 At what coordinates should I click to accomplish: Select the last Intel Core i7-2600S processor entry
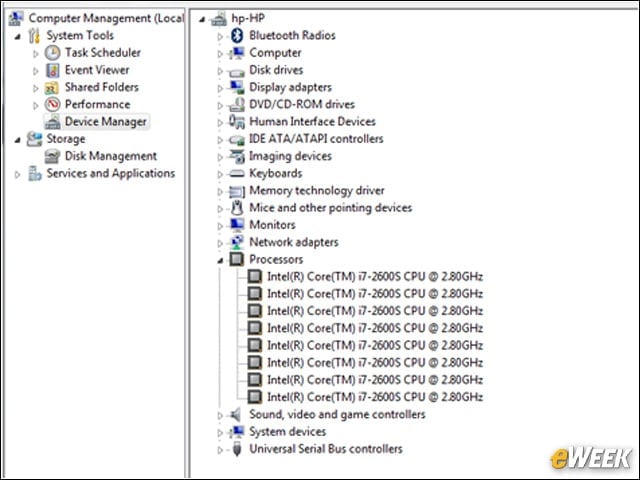375,397
